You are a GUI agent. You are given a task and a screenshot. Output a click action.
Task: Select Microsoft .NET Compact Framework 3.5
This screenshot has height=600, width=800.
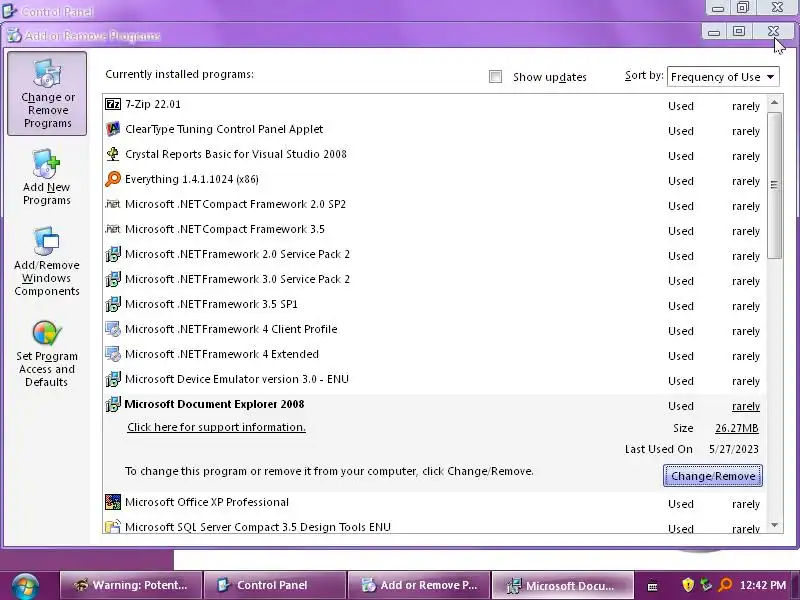[x=434, y=230]
